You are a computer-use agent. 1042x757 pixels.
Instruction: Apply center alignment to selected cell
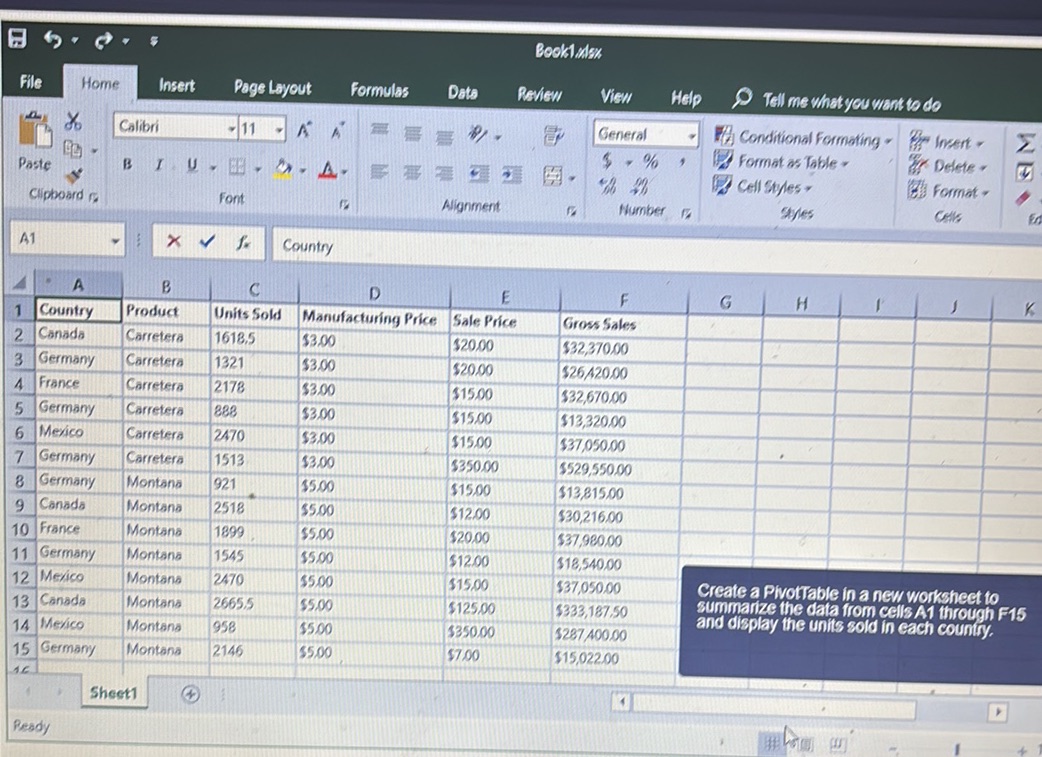pyautogui.click(x=411, y=172)
